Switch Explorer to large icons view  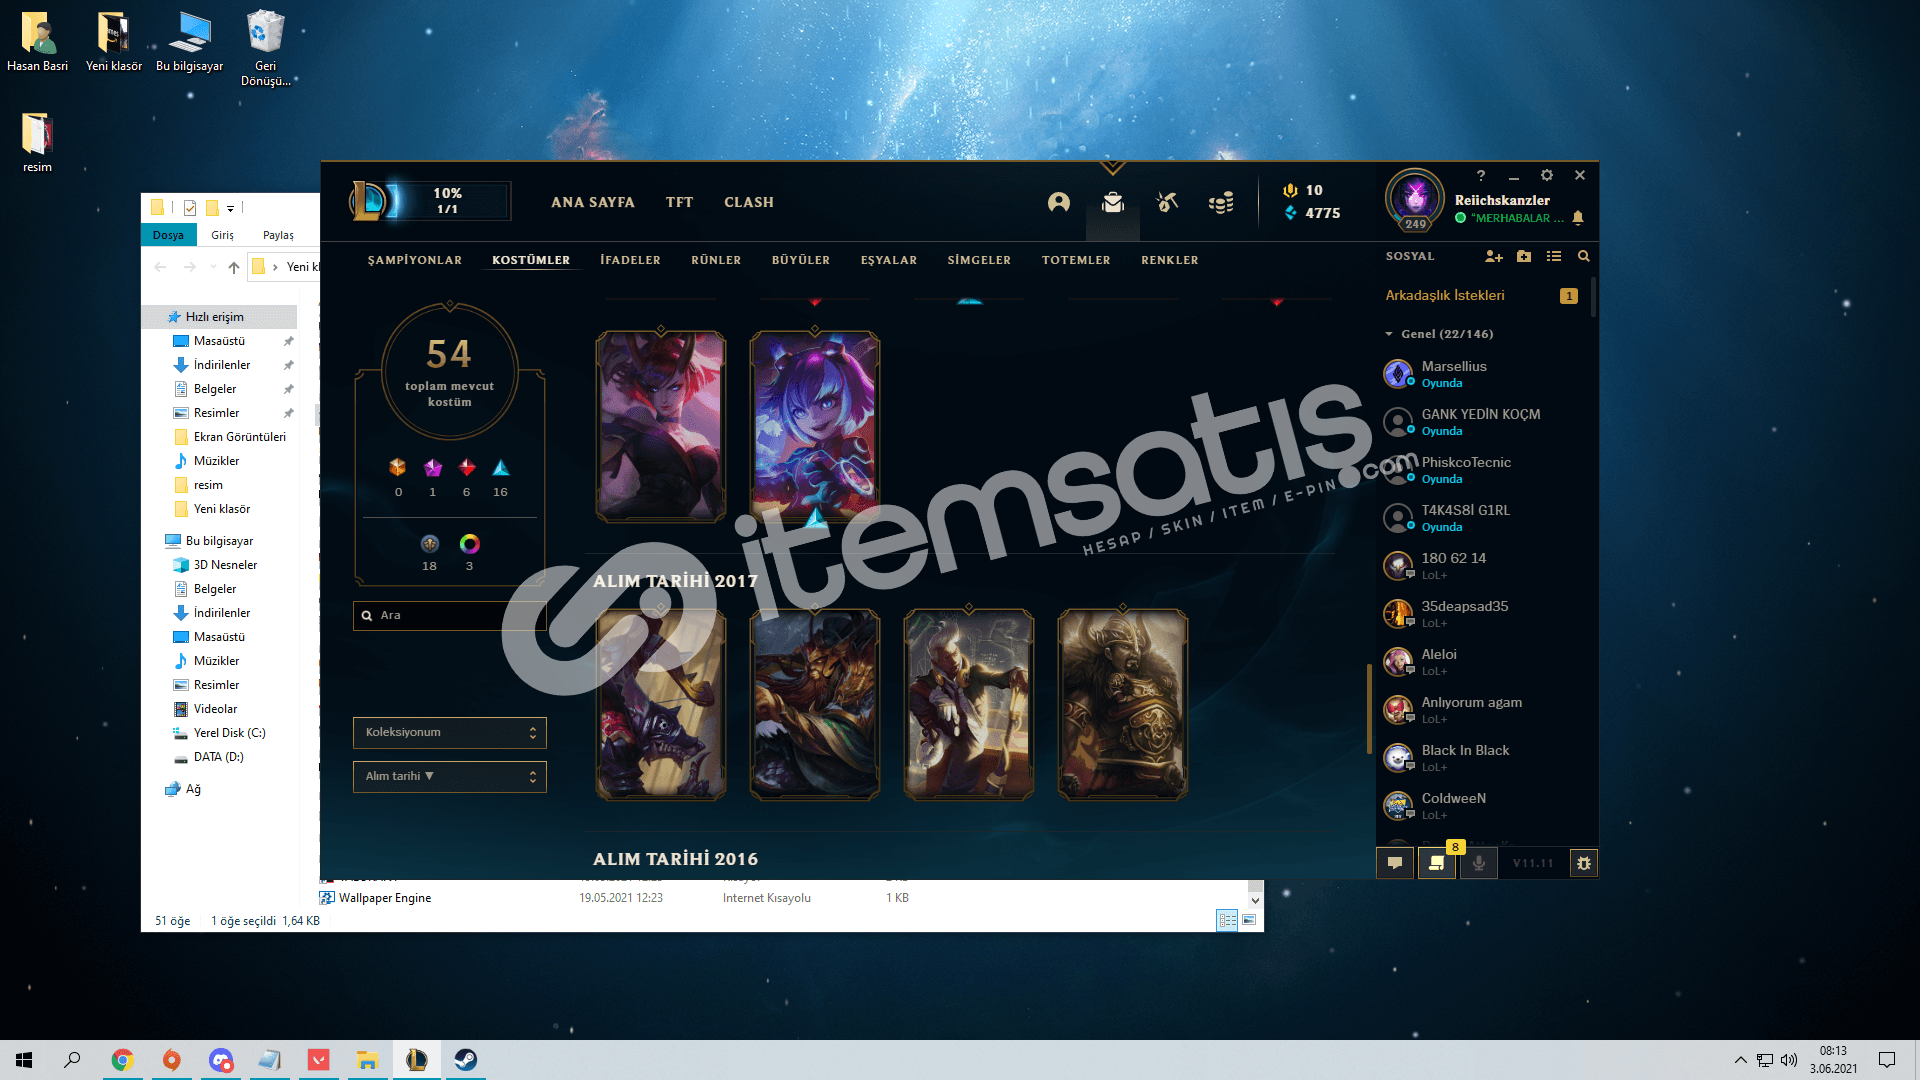1249,920
